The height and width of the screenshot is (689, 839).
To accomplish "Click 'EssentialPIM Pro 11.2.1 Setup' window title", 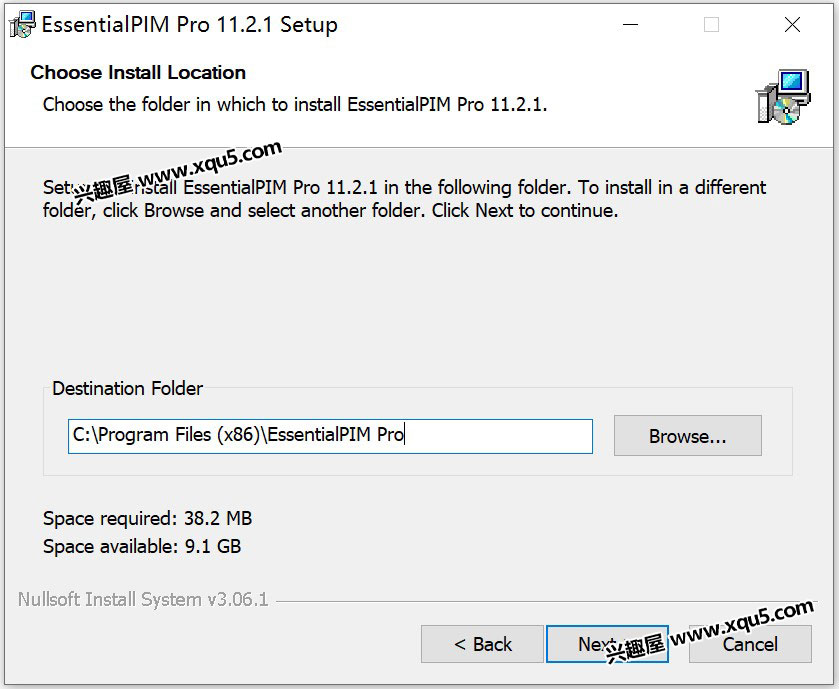I will (189, 25).
